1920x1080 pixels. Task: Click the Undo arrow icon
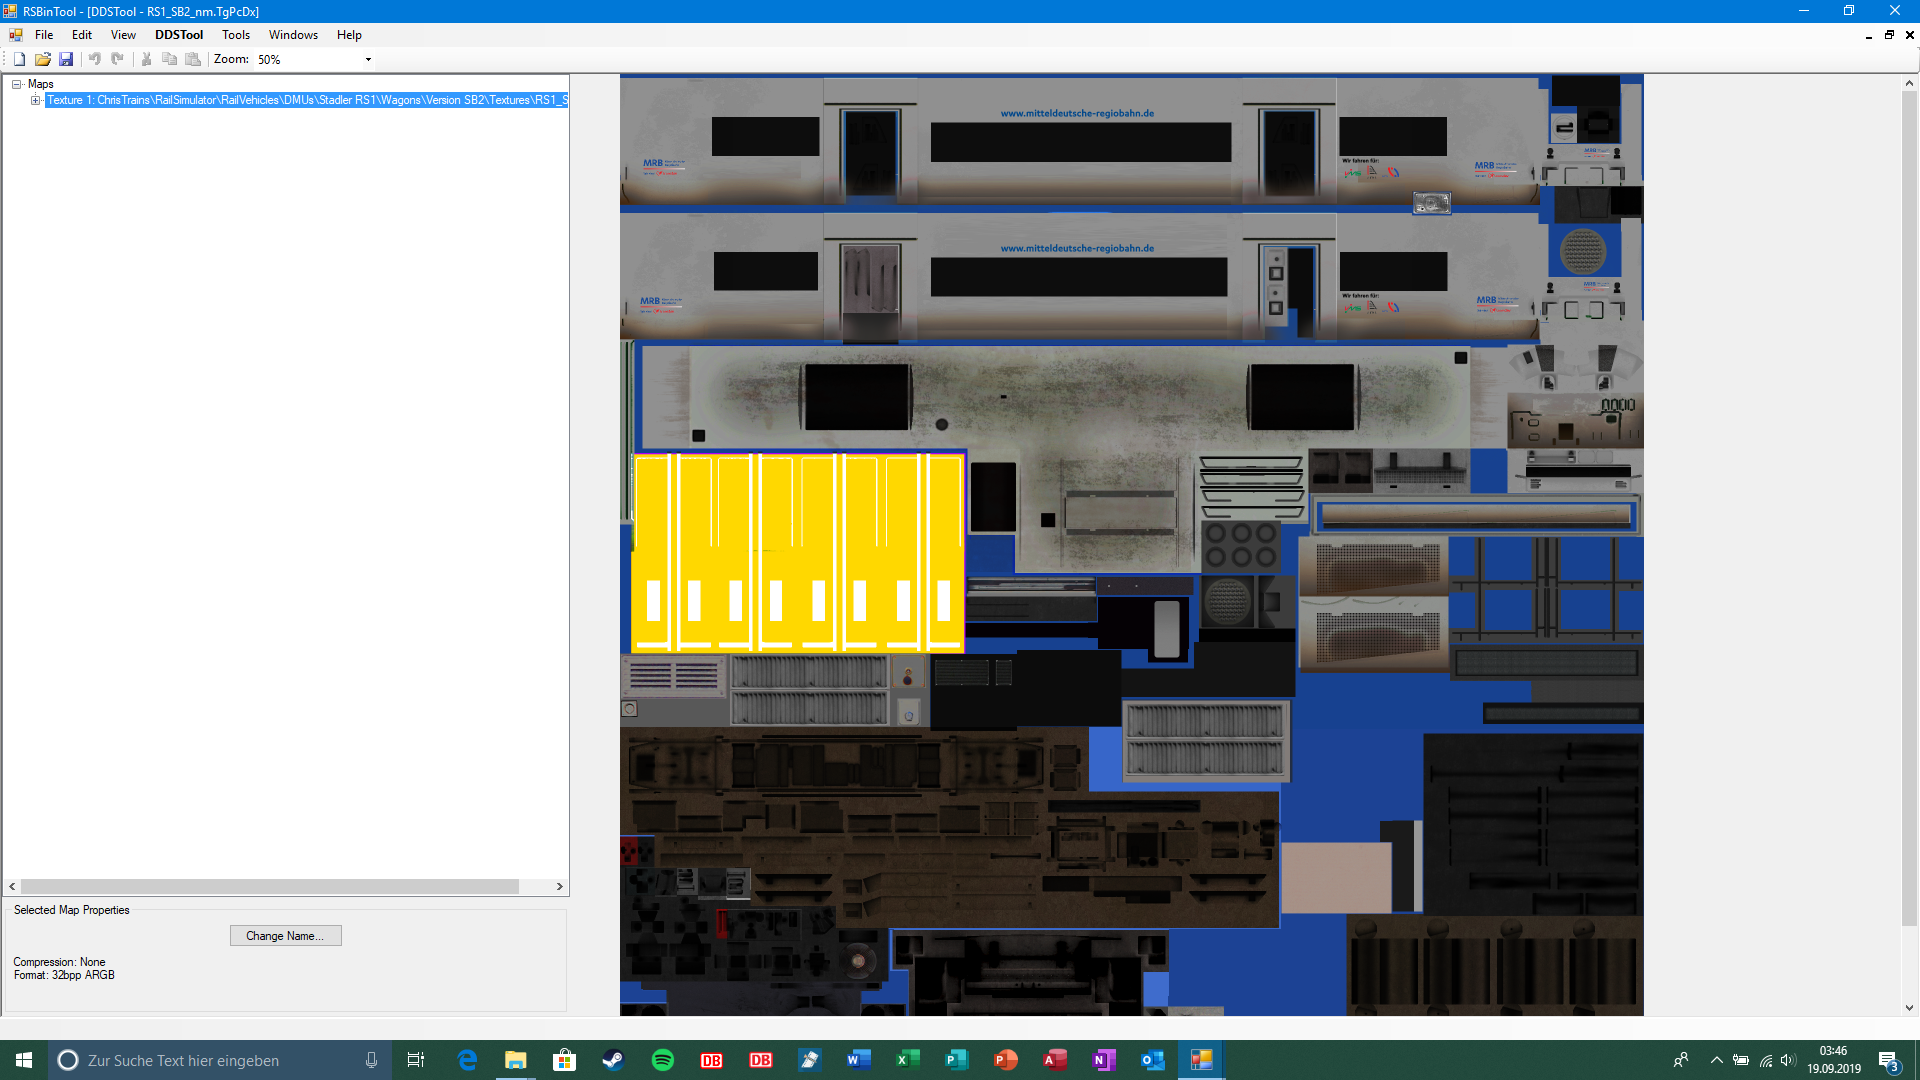(x=95, y=59)
